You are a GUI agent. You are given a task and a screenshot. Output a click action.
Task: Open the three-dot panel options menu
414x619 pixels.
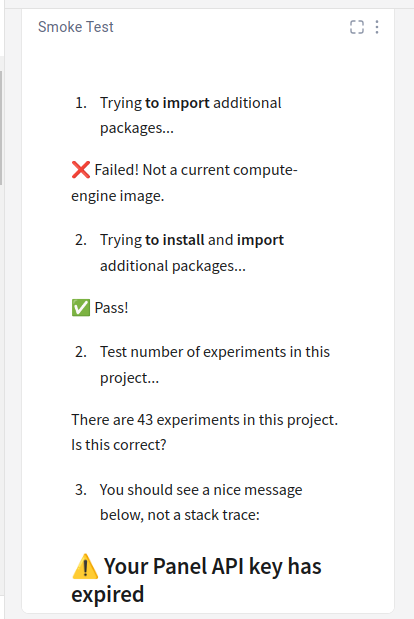point(377,27)
